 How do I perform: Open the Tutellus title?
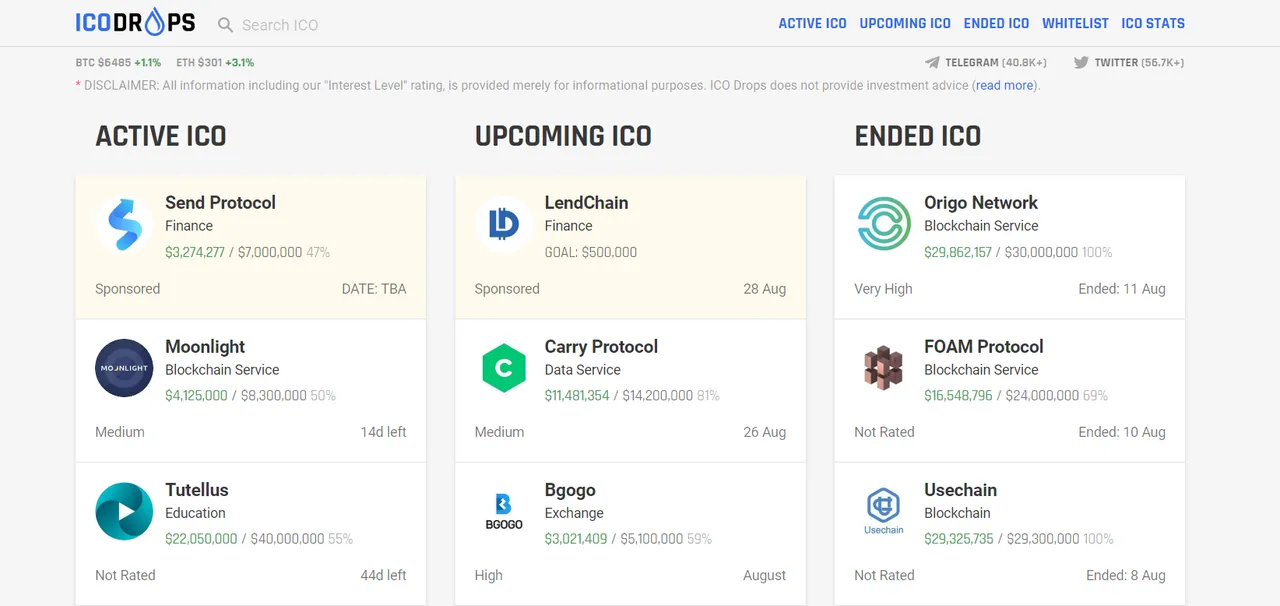[x=197, y=490]
